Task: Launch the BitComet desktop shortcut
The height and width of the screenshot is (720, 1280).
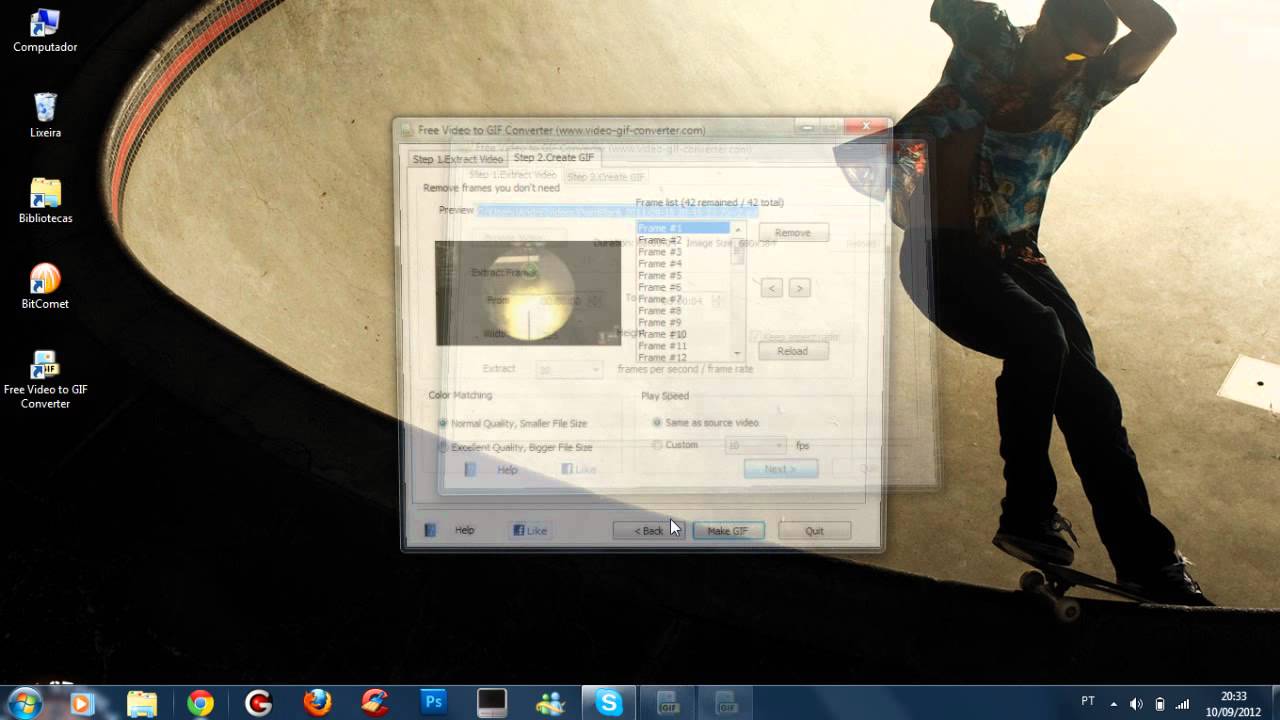Action: 45,287
